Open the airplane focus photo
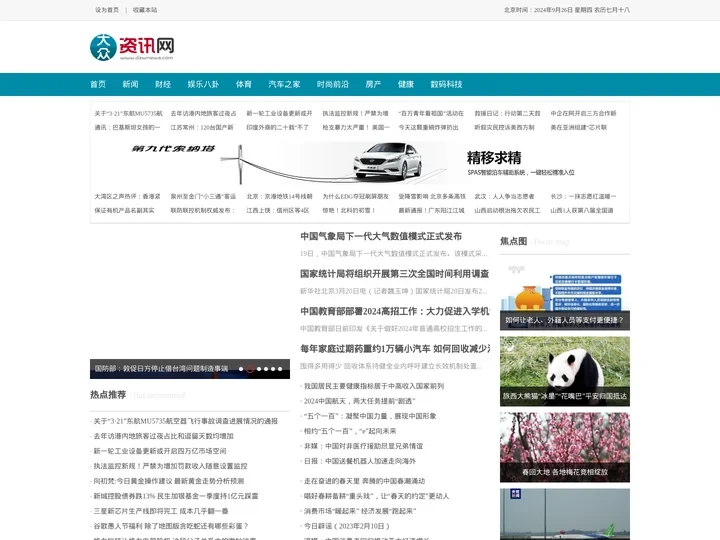The height and width of the screenshot is (540, 720). pyautogui.click(x=565, y=514)
